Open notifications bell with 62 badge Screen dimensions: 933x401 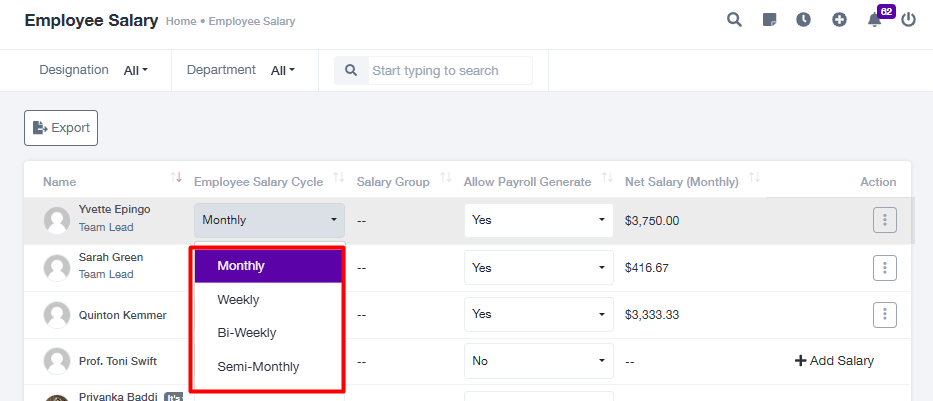point(874,20)
